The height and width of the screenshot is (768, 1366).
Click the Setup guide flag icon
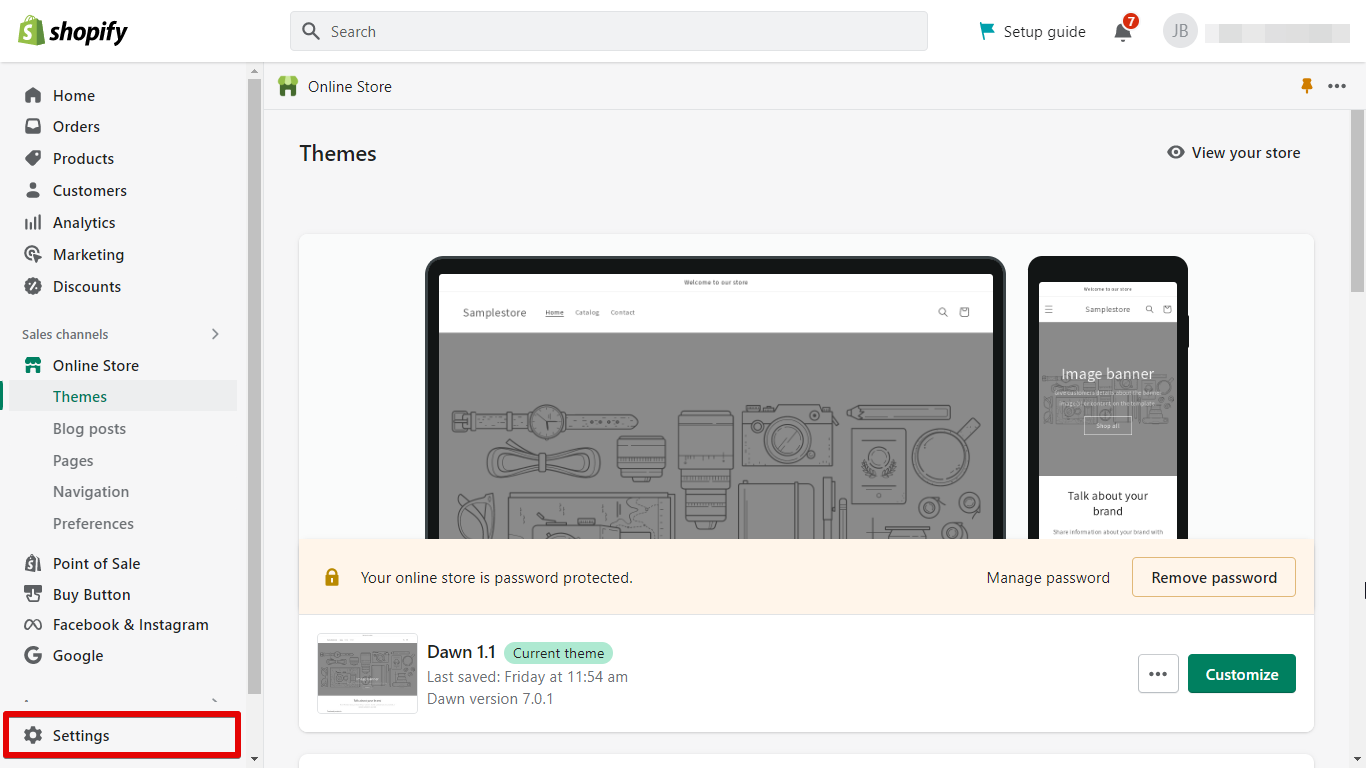pos(988,31)
